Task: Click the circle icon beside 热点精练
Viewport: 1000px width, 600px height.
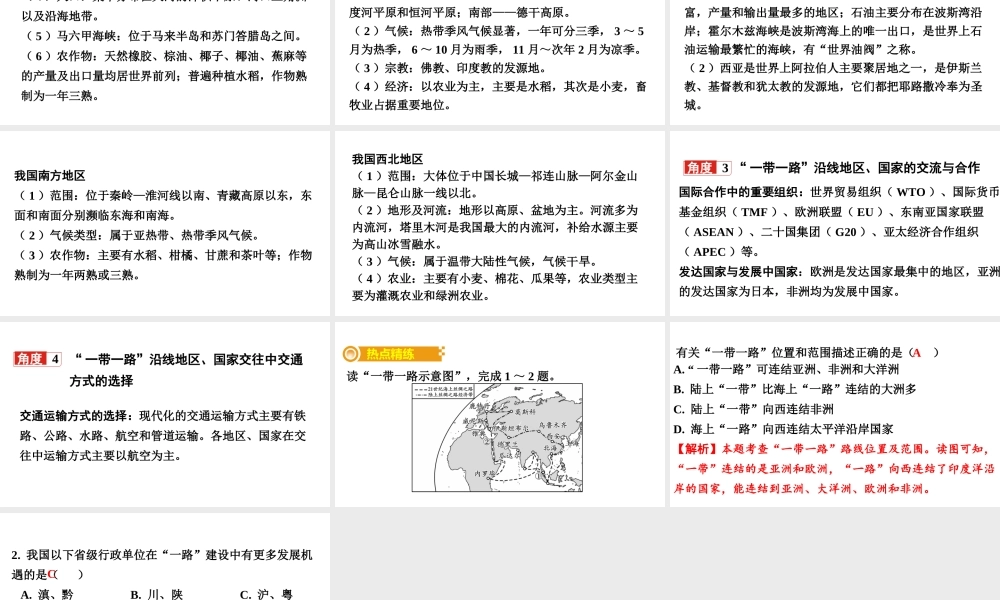Action: pyautogui.click(x=351, y=354)
